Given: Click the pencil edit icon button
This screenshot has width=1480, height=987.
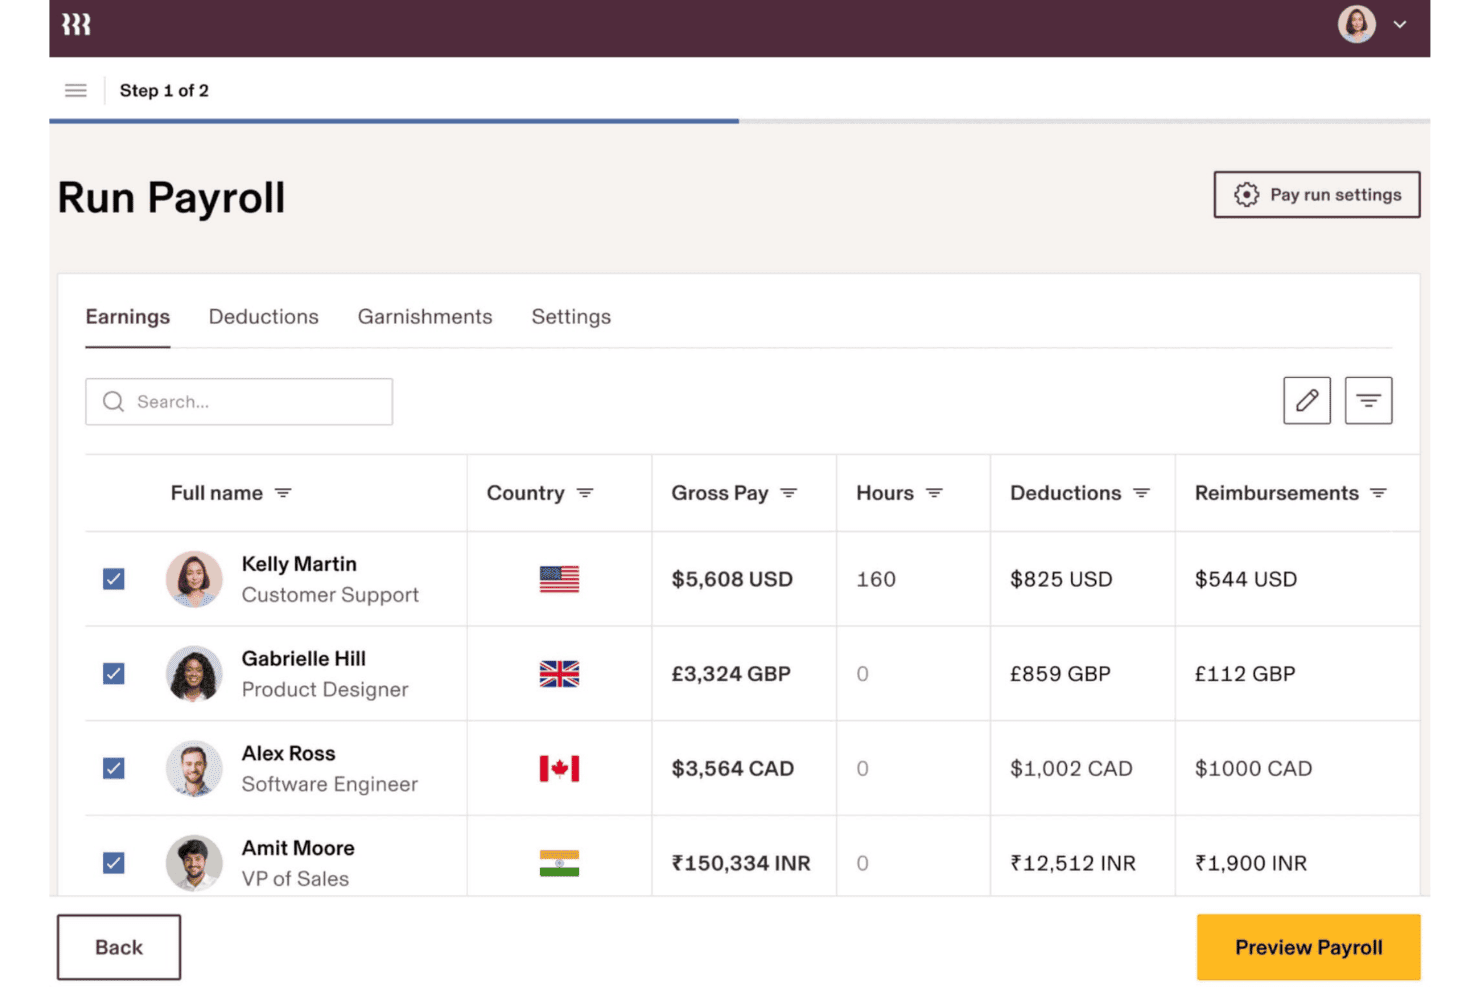Looking at the screenshot, I should [1307, 400].
